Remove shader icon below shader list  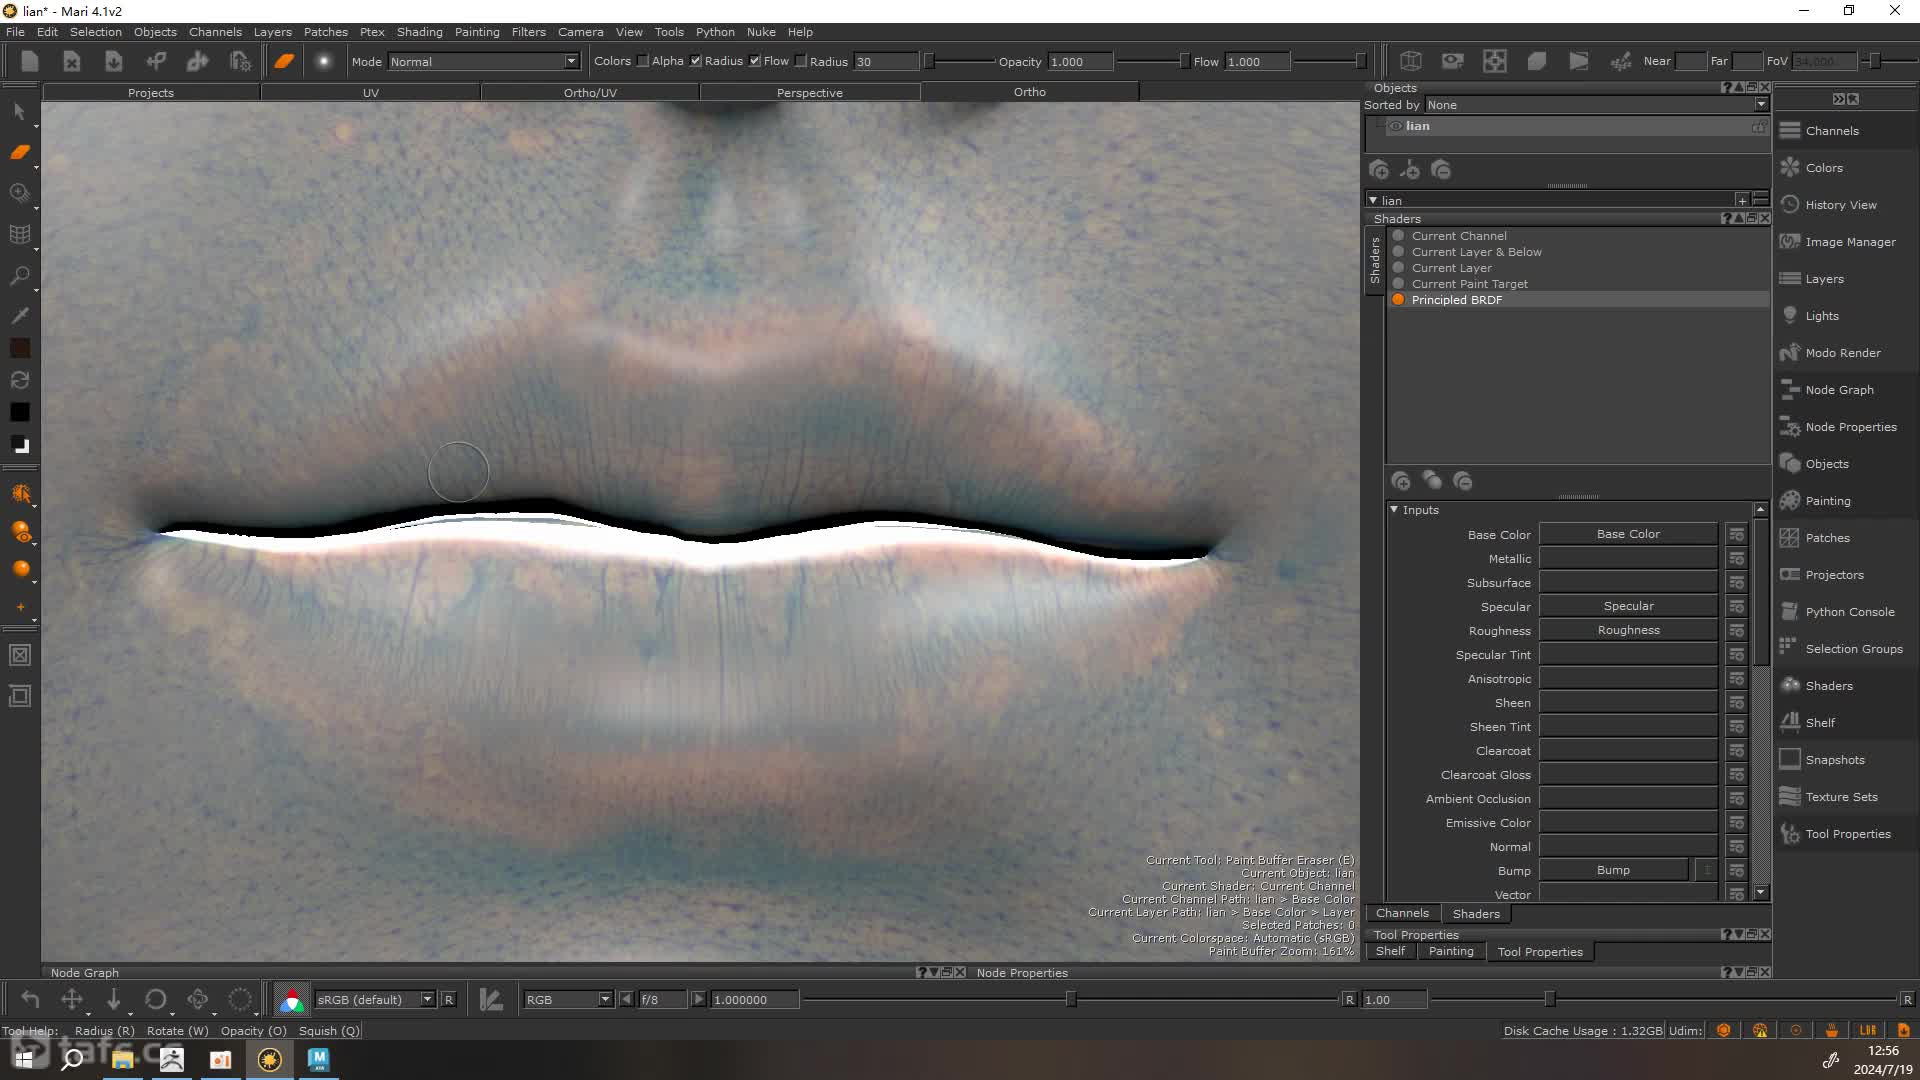1463,481
